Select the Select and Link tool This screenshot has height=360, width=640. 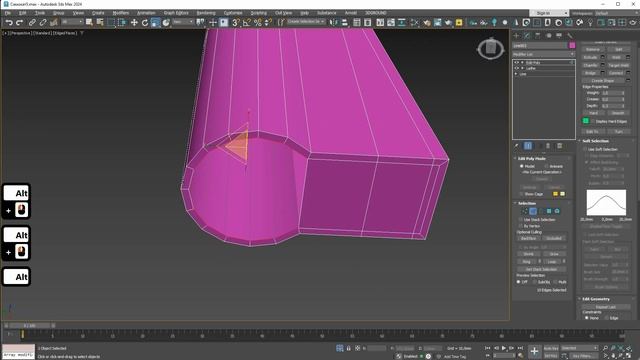click(32, 23)
